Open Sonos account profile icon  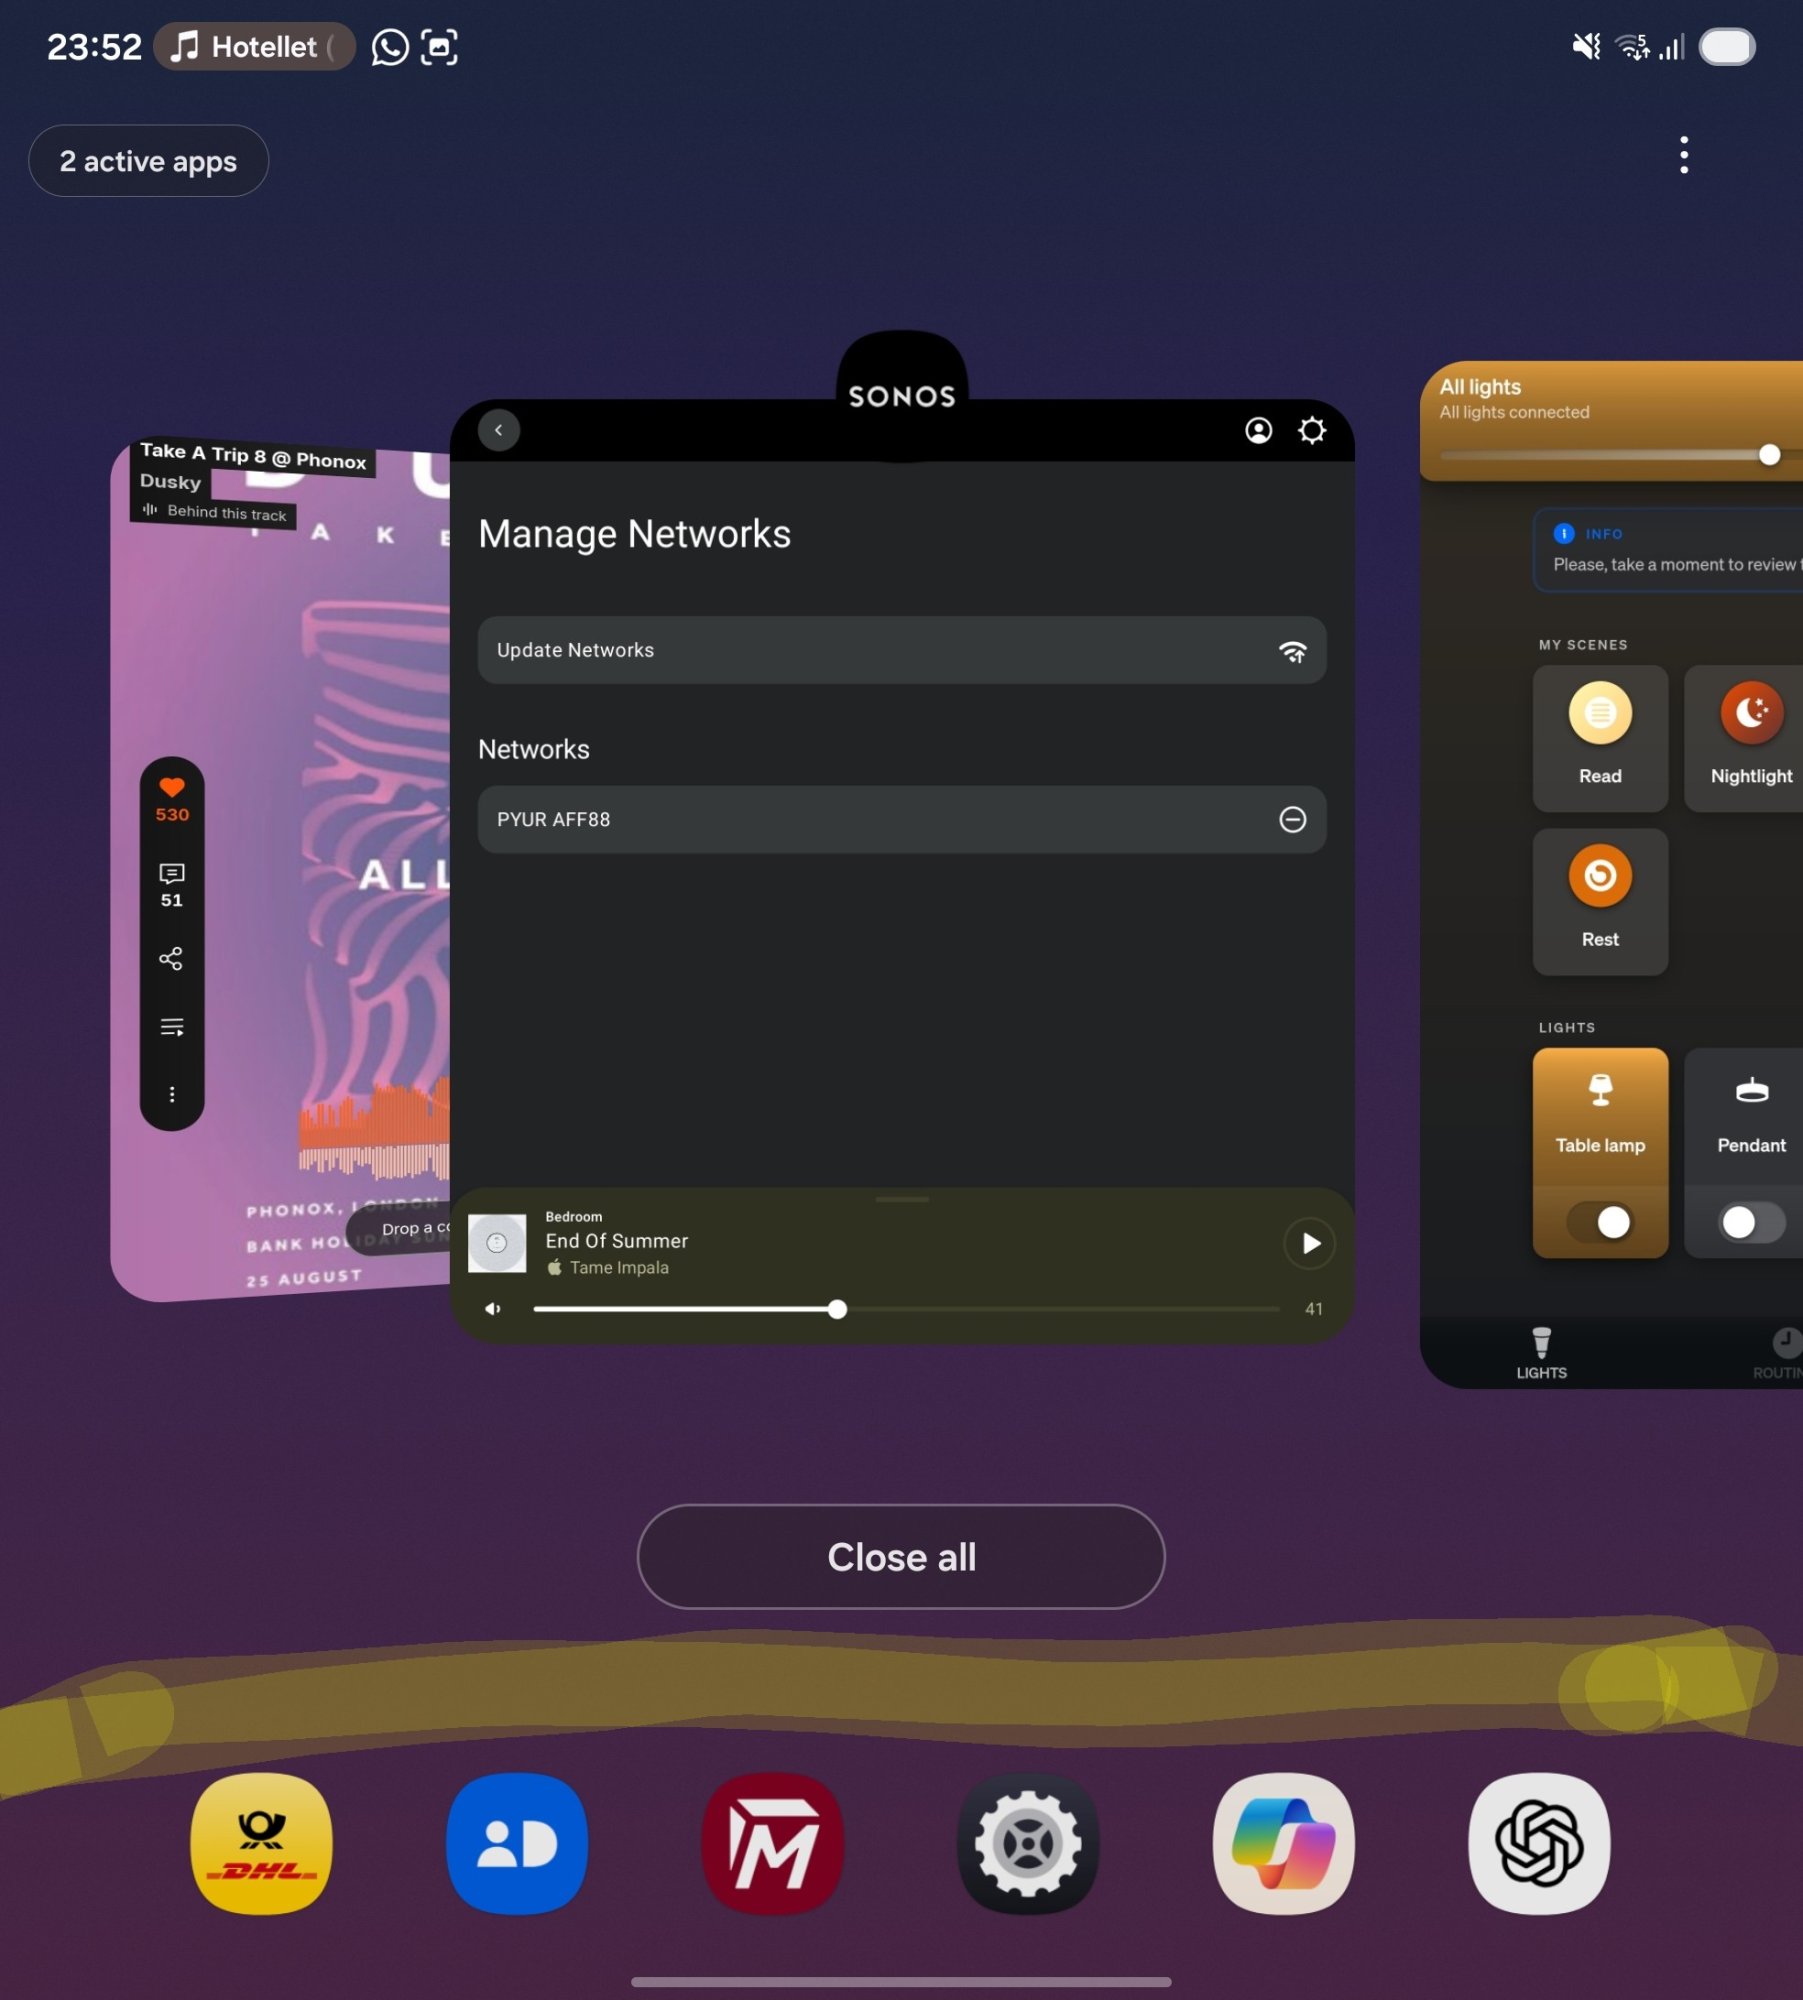[x=1258, y=430]
